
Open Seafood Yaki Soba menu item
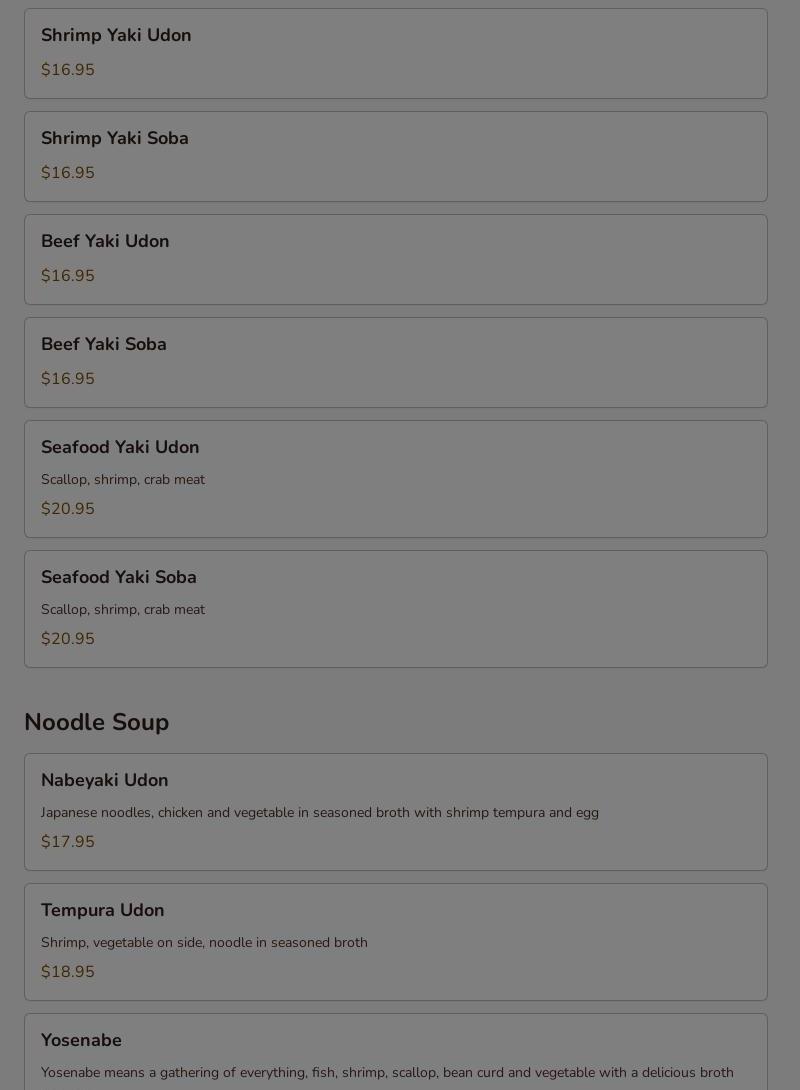[395, 609]
